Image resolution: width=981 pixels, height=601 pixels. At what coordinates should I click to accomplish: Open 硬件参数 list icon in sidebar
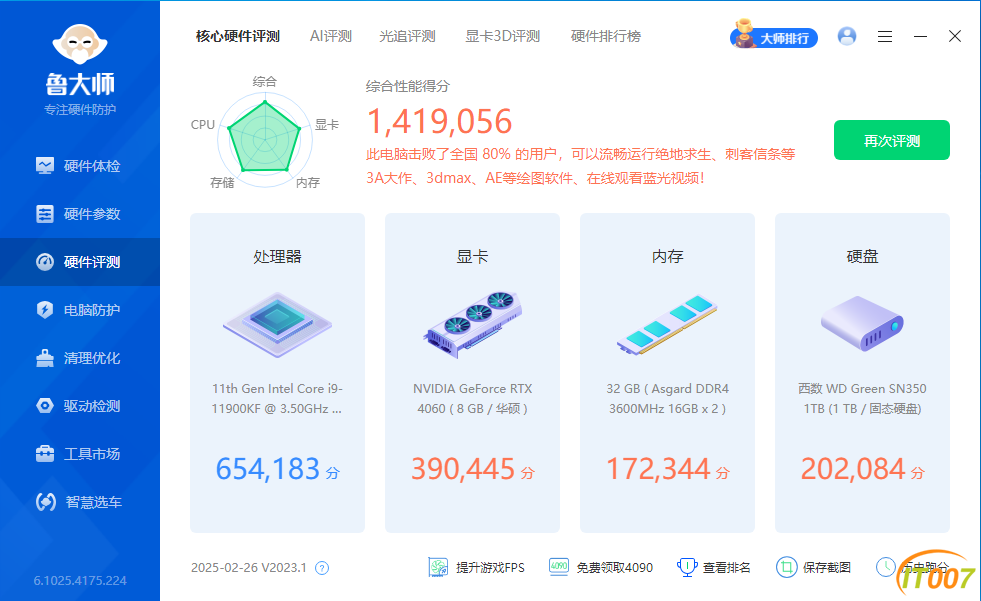[45, 214]
